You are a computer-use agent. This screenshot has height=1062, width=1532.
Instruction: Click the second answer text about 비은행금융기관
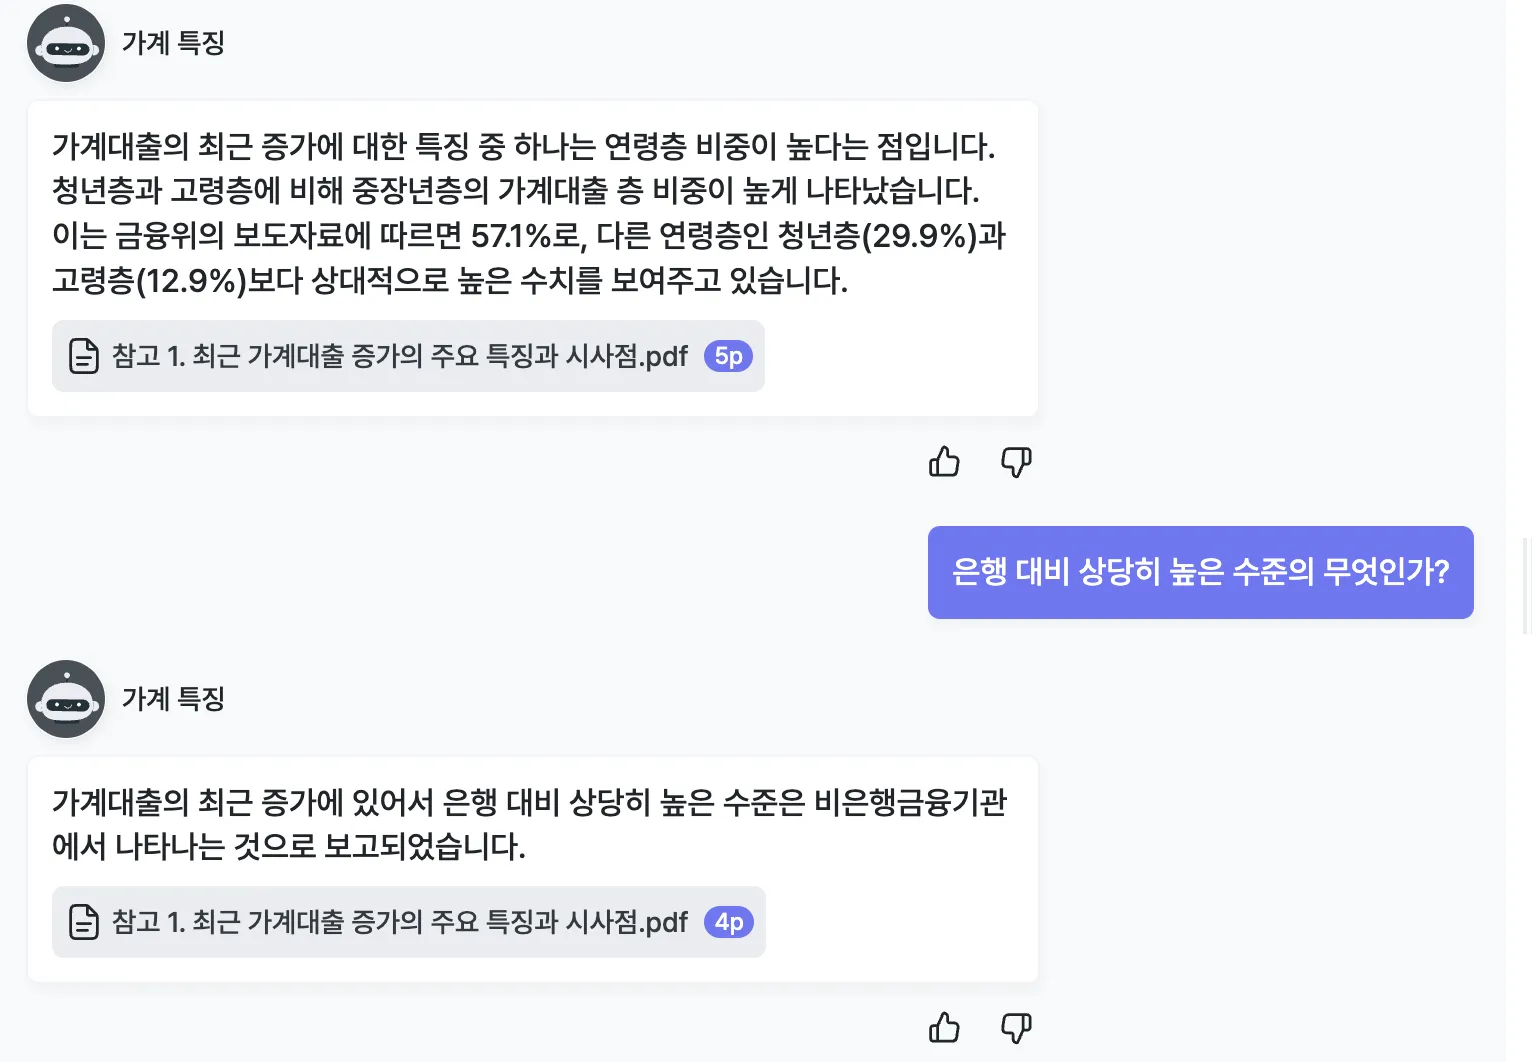pyautogui.click(x=529, y=824)
